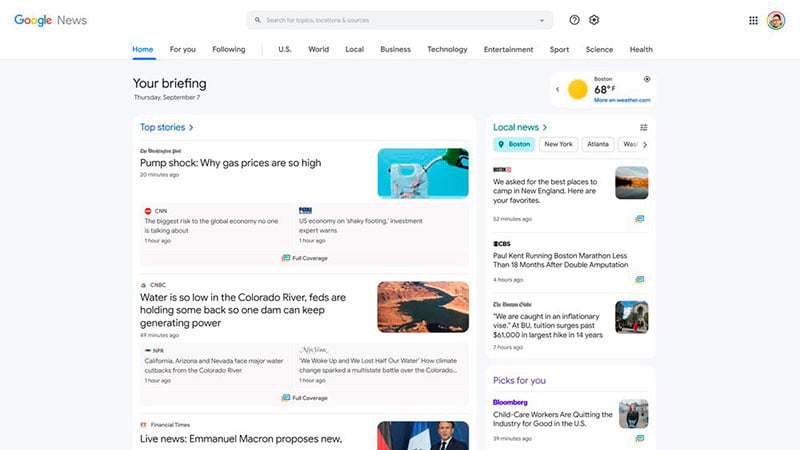Open the Bloomberg story thumbnail
The image size is (800, 450).
[x=633, y=414]
